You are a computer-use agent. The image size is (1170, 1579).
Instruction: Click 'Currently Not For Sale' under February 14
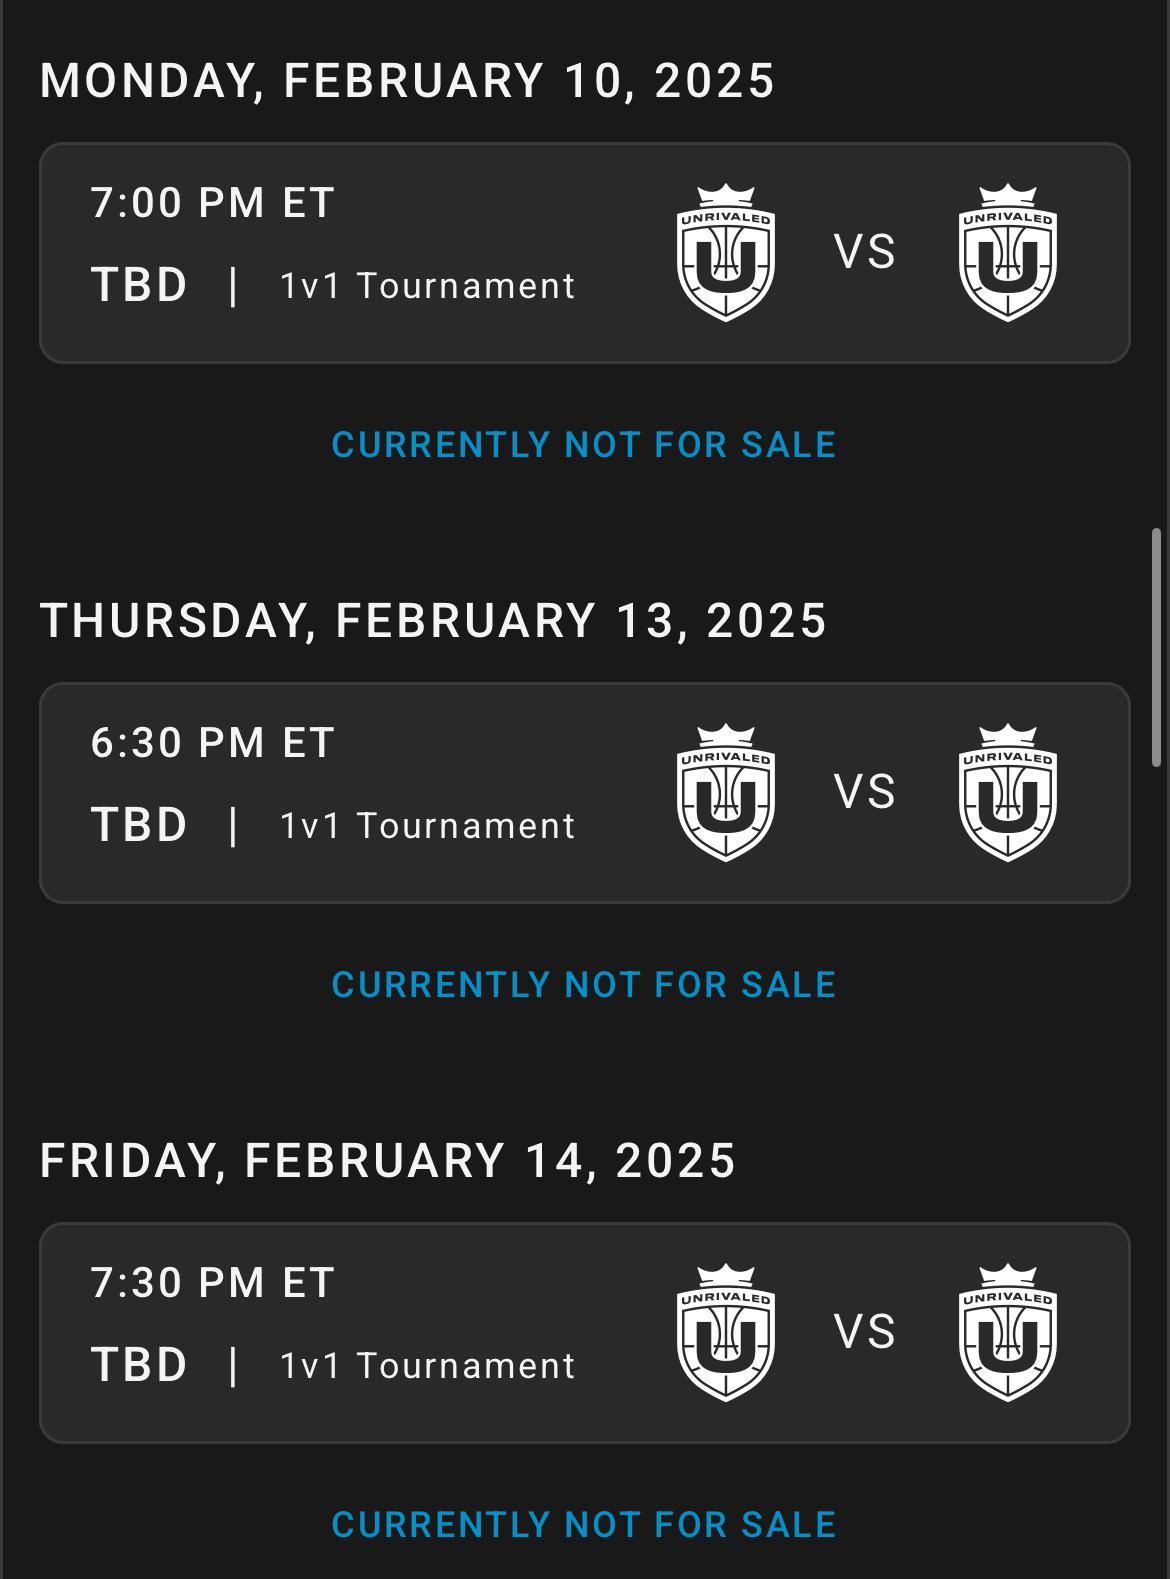pos(584,1525)
